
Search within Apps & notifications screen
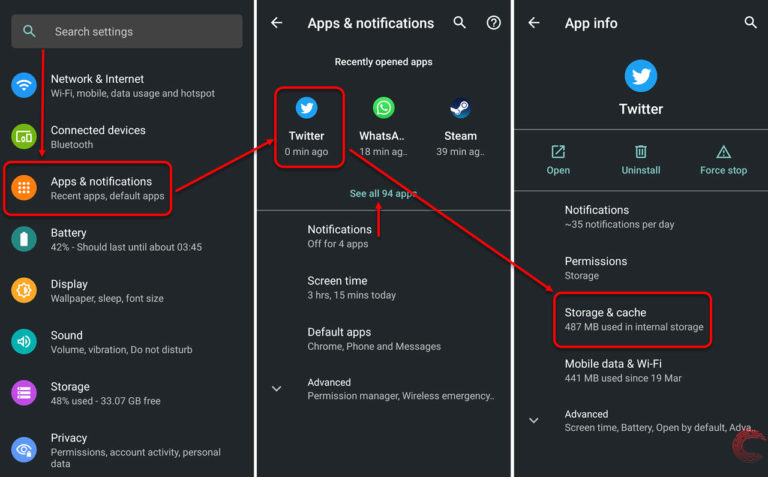tap(459, 22)
